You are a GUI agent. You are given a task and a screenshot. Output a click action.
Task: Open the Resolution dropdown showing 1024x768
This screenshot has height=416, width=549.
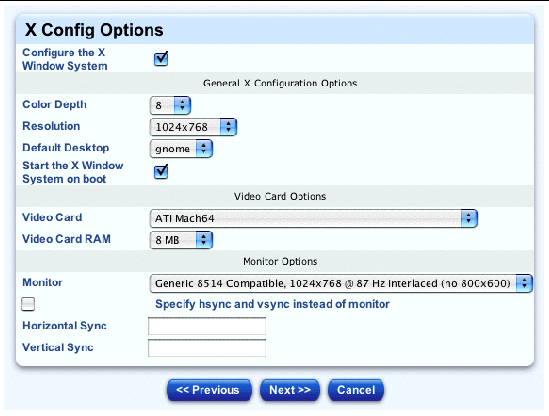tap(193, 127)
